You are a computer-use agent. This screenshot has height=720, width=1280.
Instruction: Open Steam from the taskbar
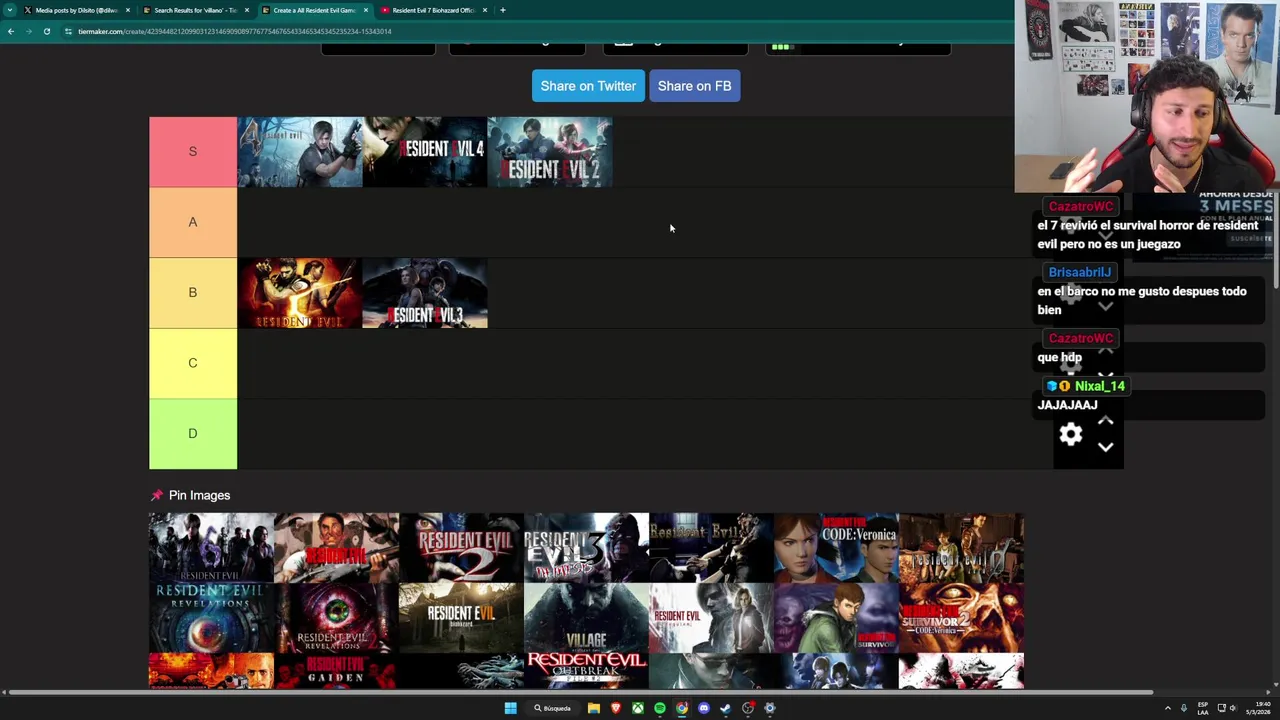tap(726, 708)
